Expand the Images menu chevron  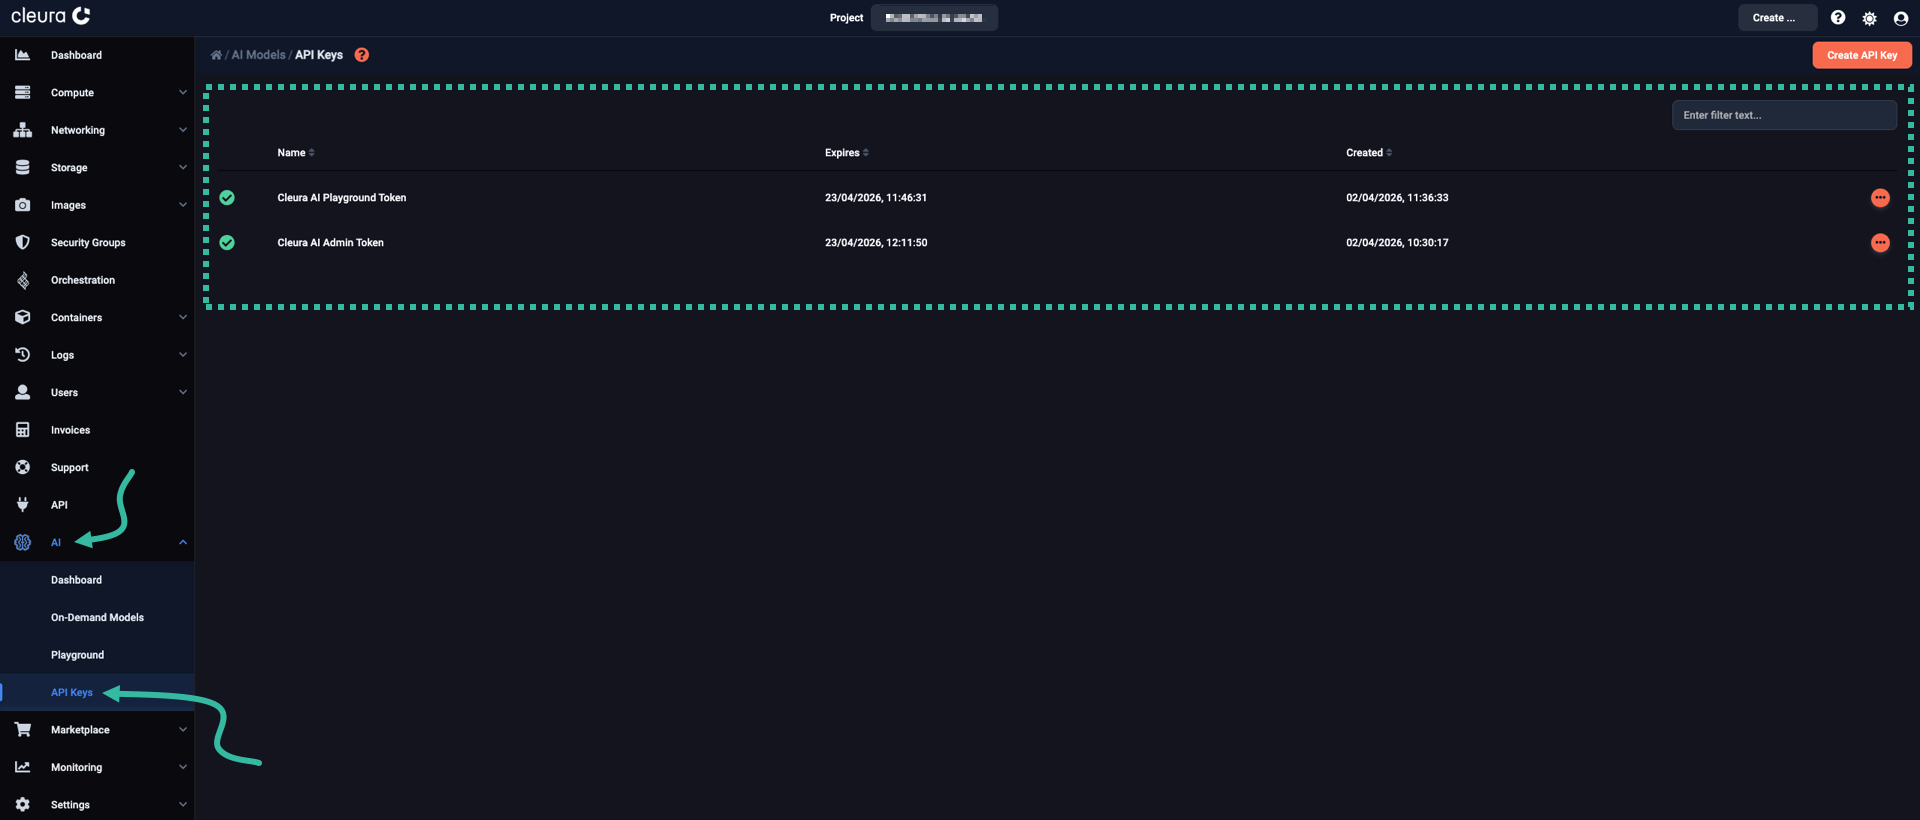[183, 205]
